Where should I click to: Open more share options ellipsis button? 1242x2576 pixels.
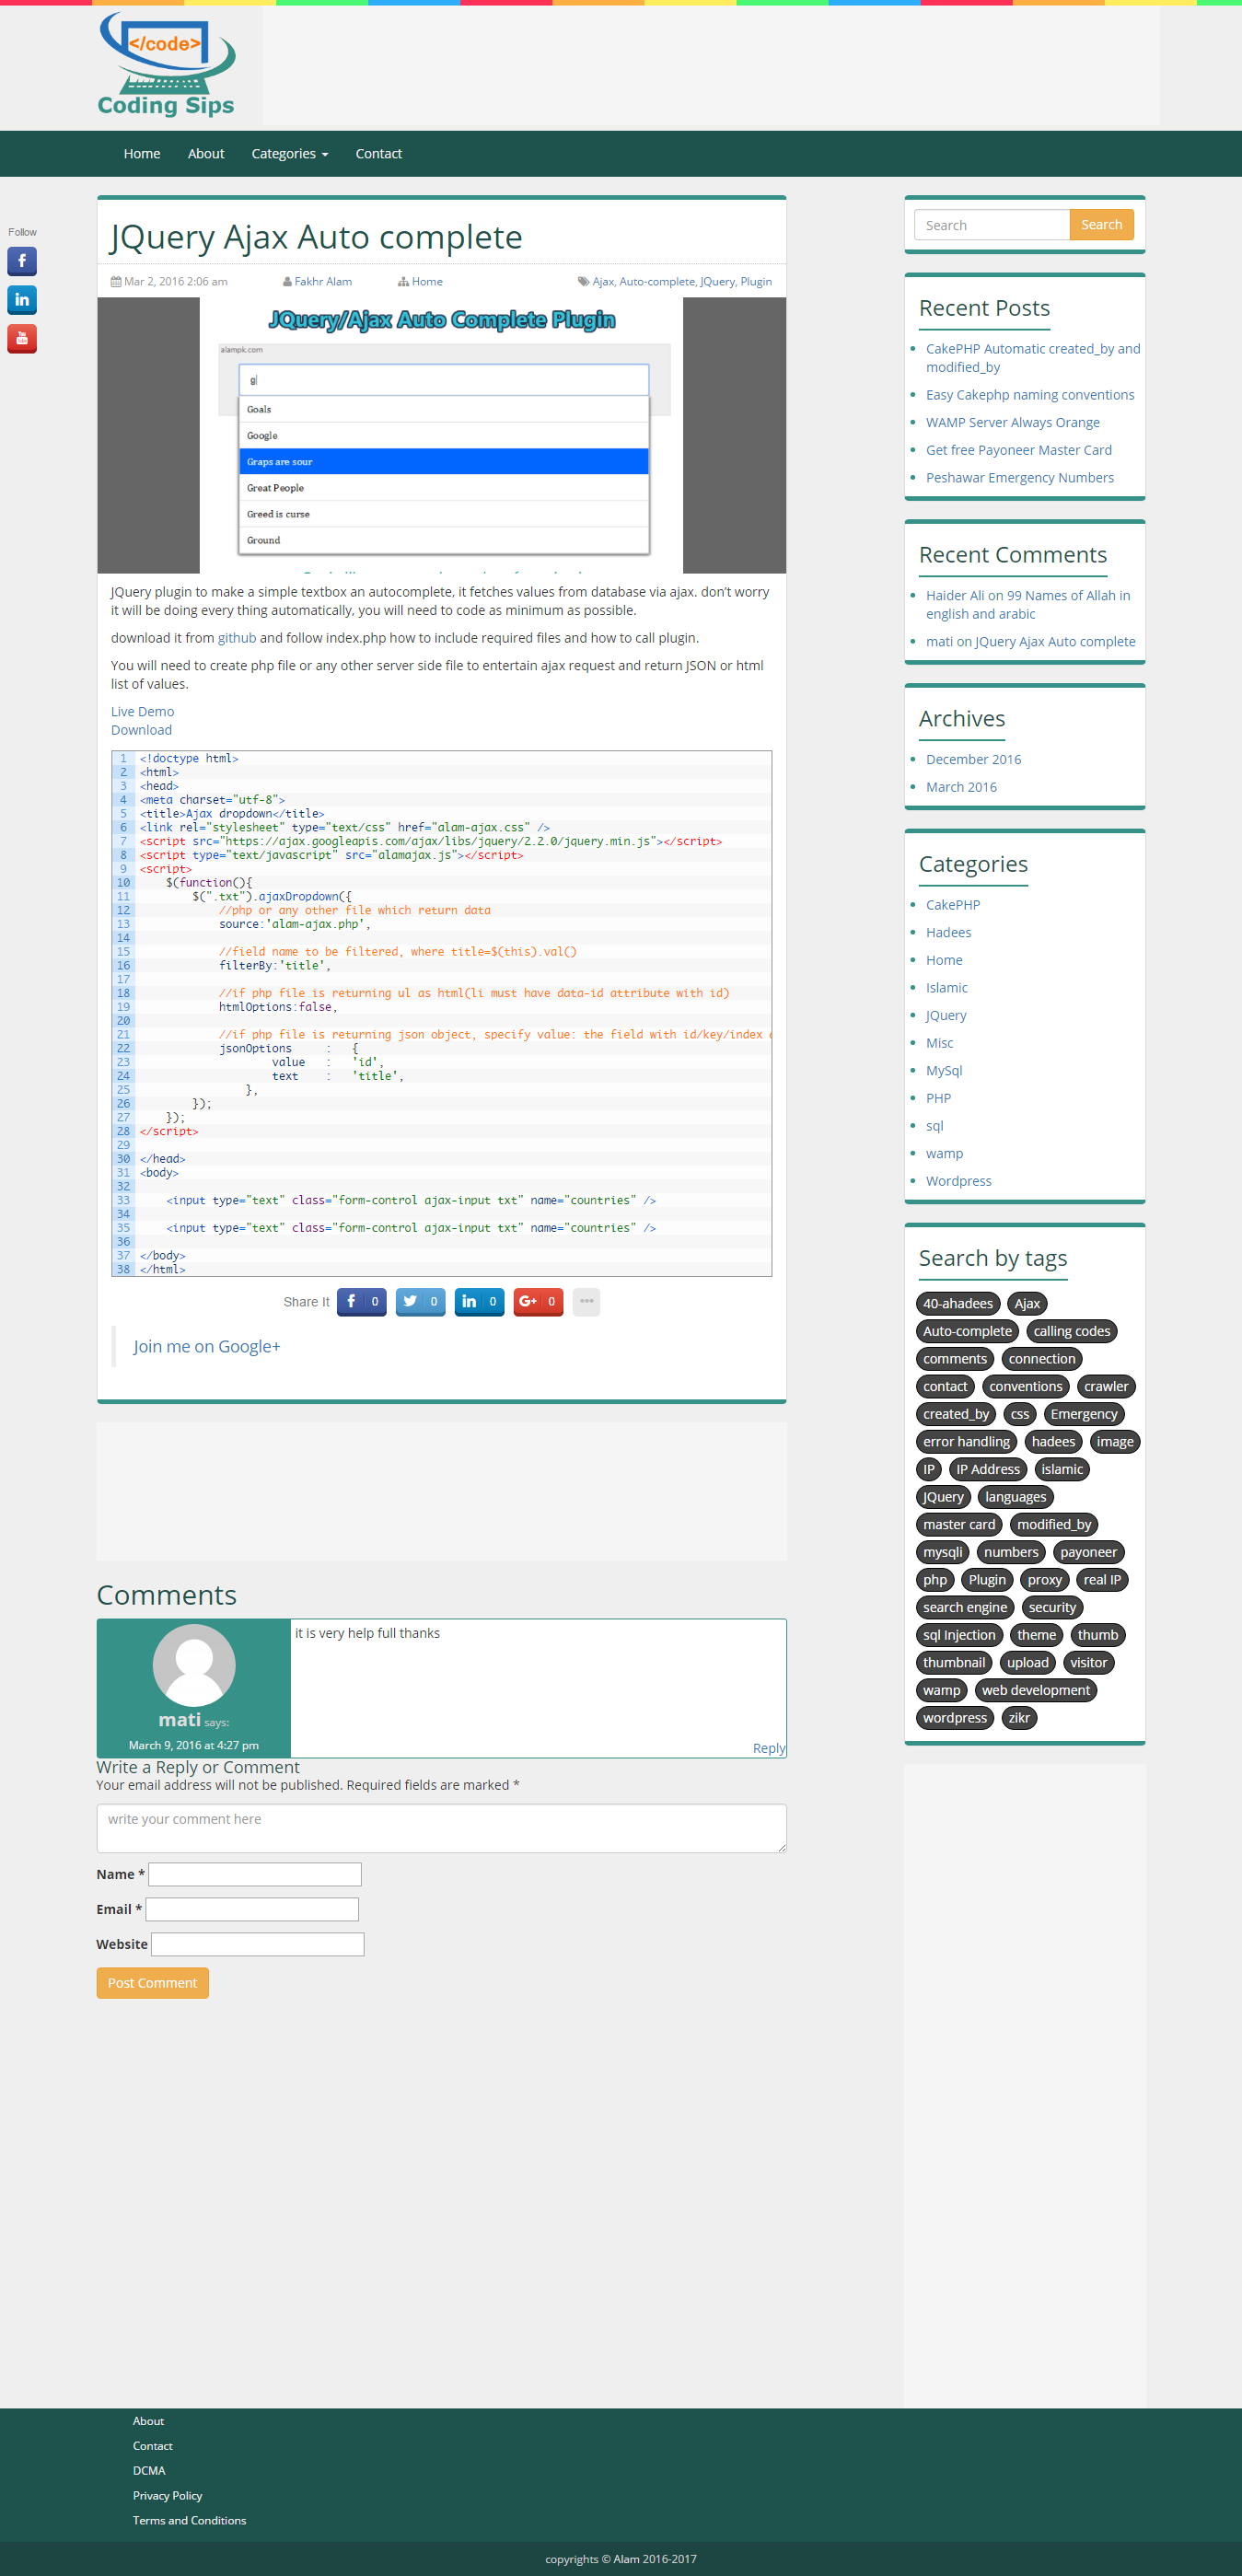(586, 1301)
